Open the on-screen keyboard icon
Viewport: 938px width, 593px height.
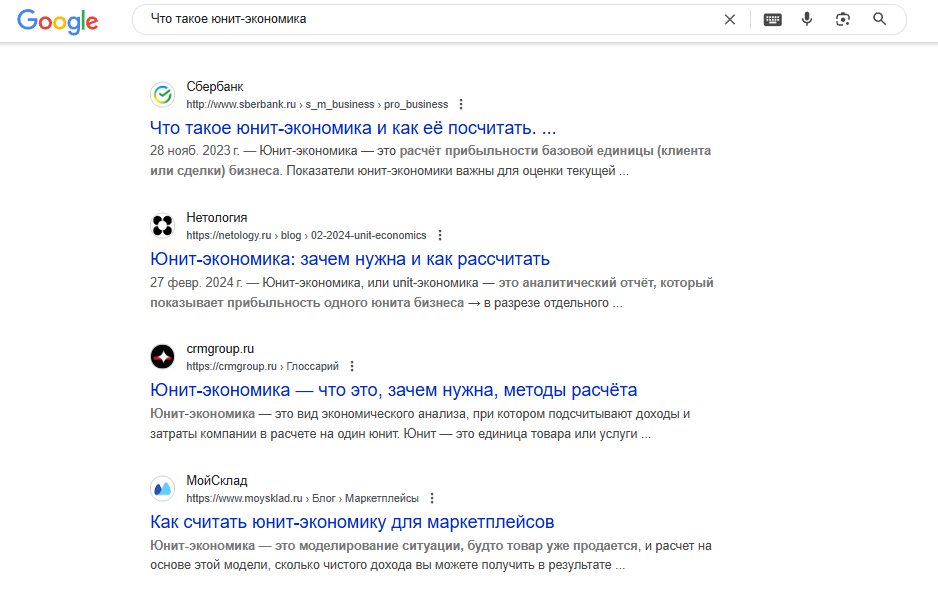772,19
